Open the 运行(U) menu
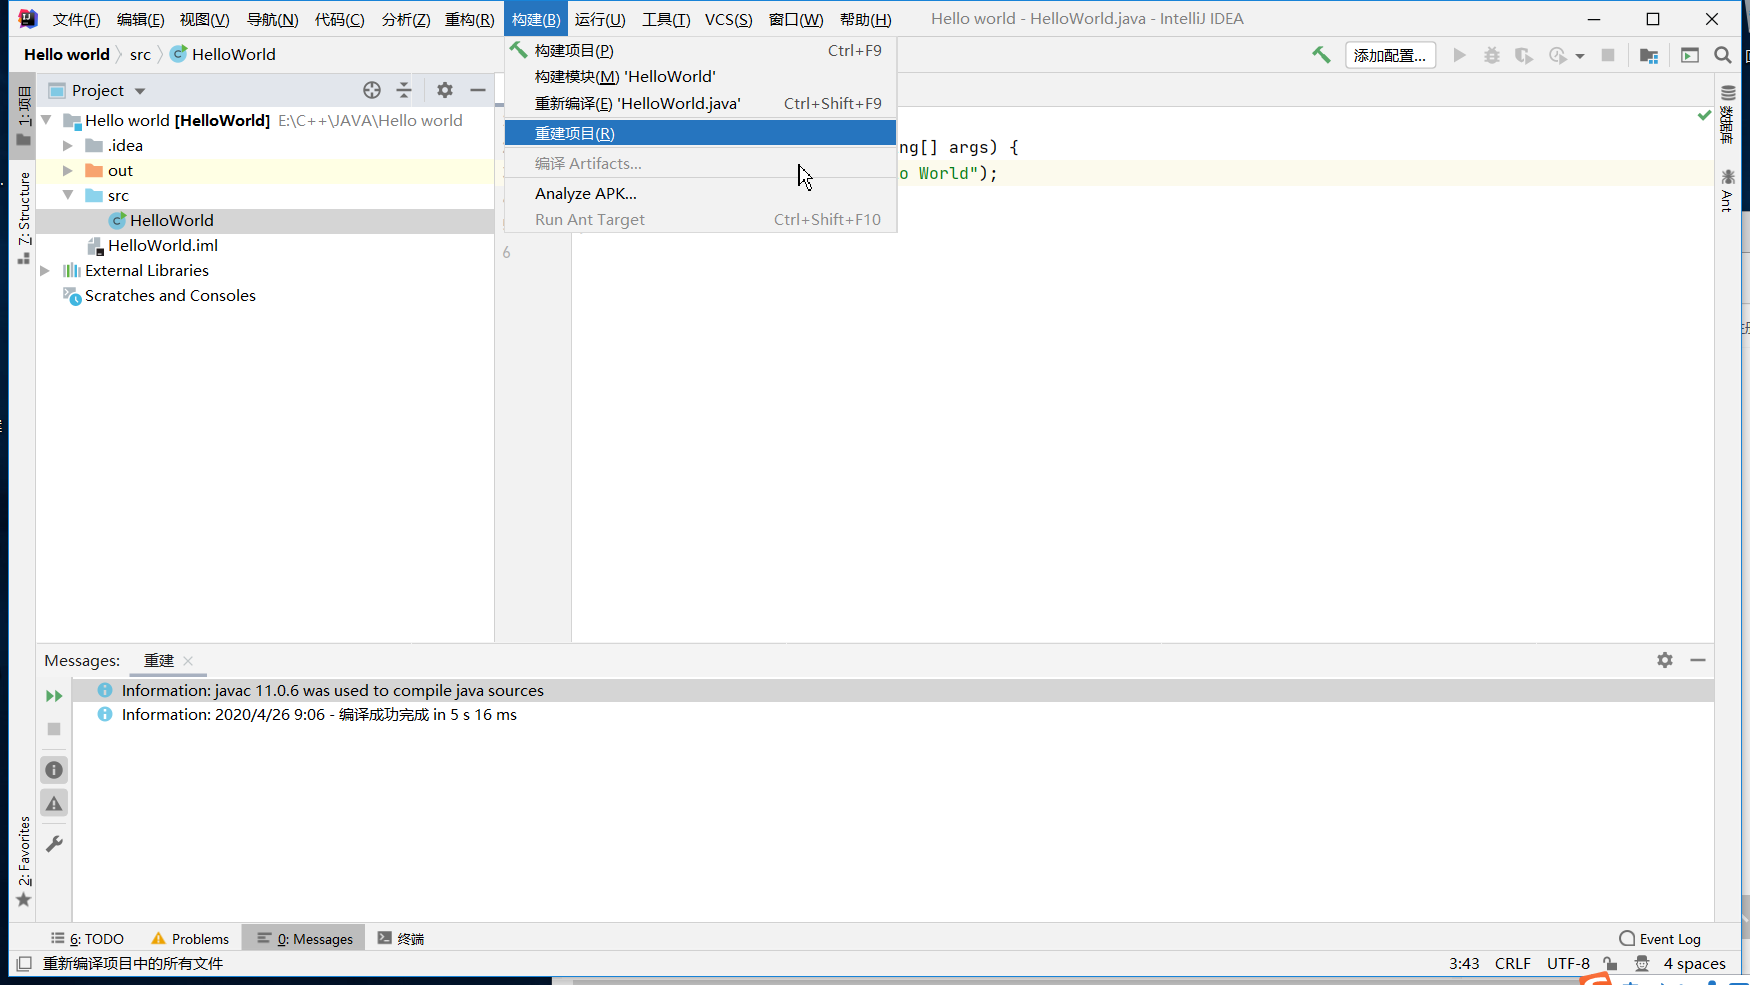Screen dimensions: 1750x985 point(600,19)
